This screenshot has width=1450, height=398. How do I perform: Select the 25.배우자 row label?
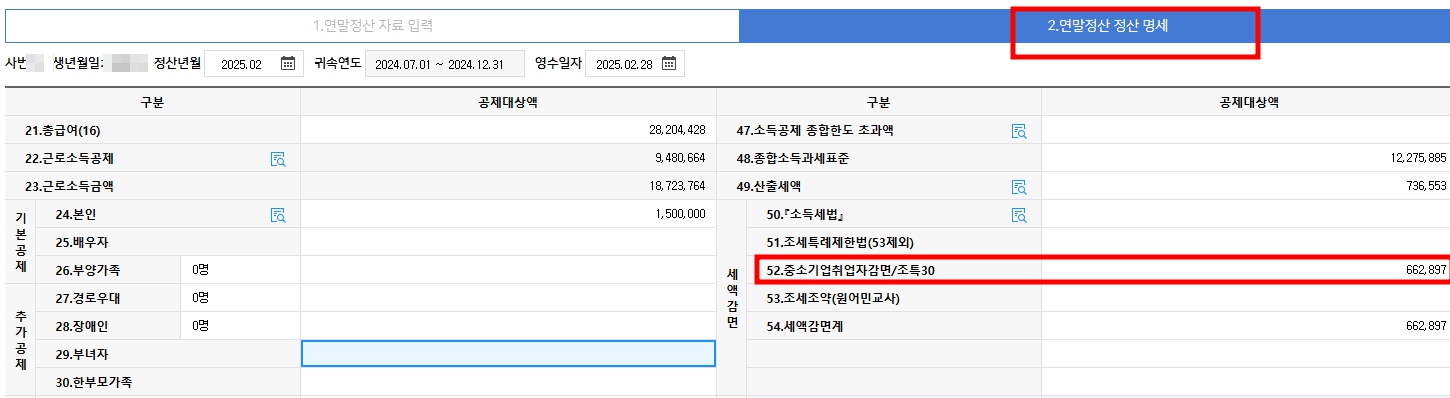click(x=81, y=242)
